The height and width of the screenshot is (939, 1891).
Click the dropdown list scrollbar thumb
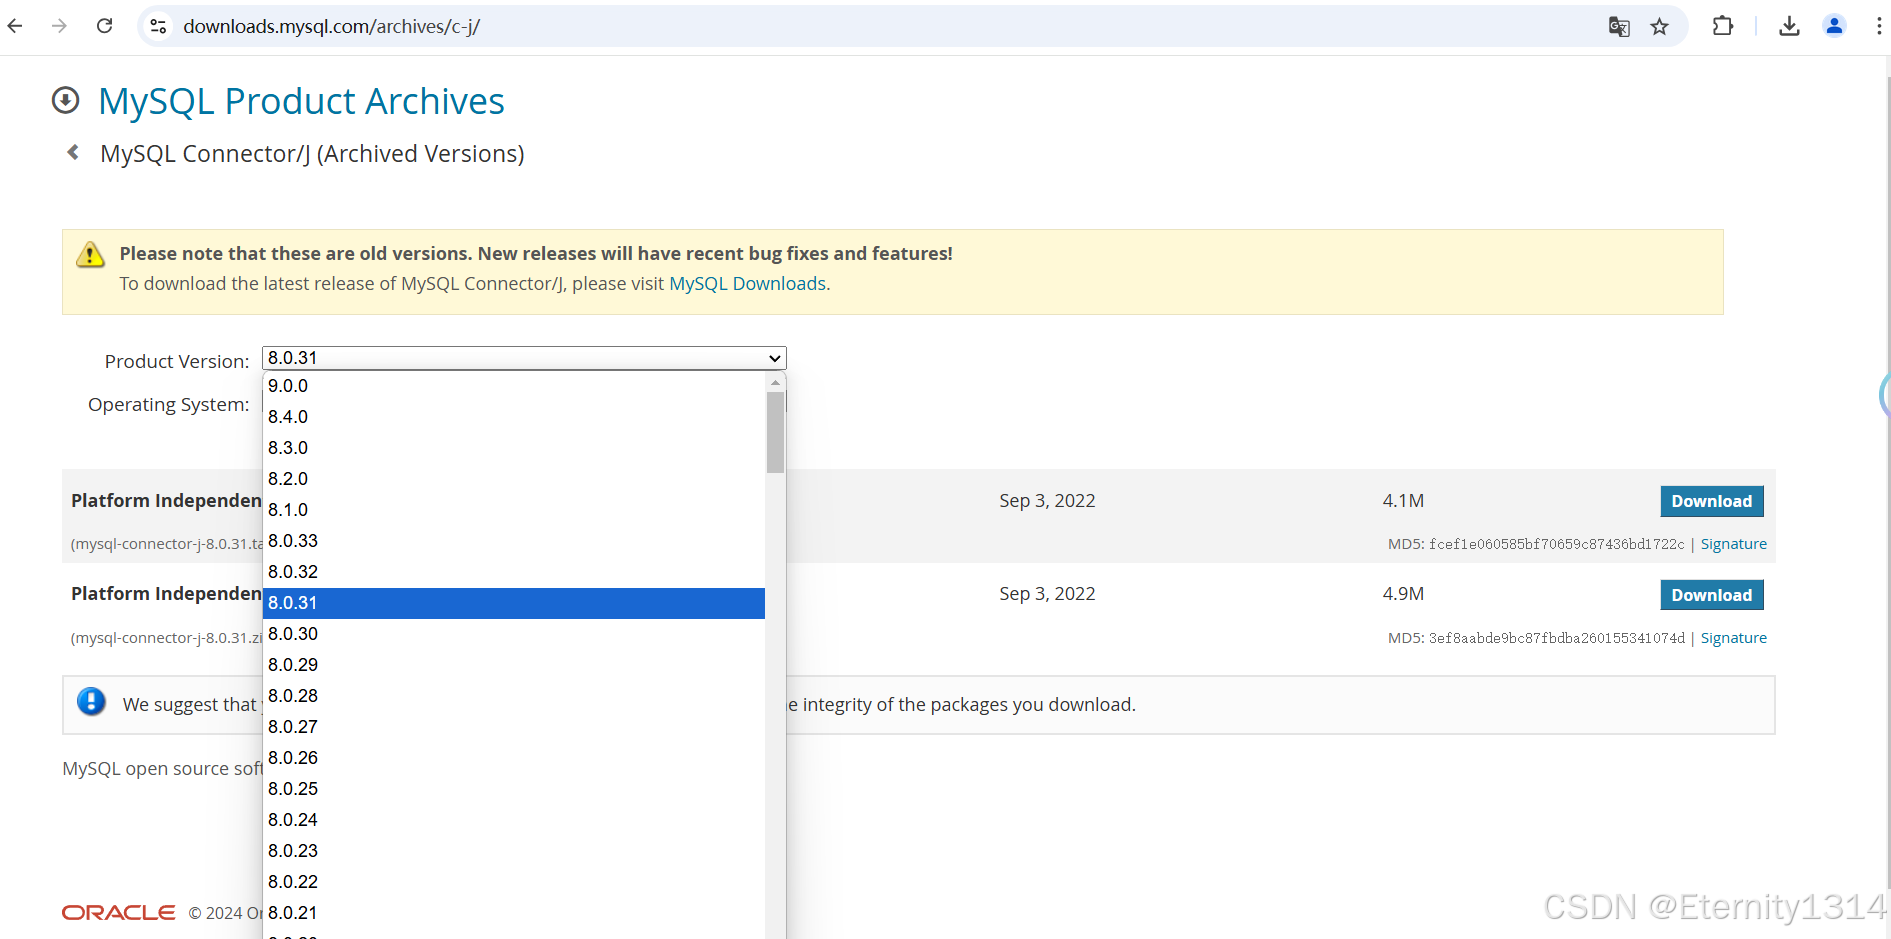[x=775, y=432]
